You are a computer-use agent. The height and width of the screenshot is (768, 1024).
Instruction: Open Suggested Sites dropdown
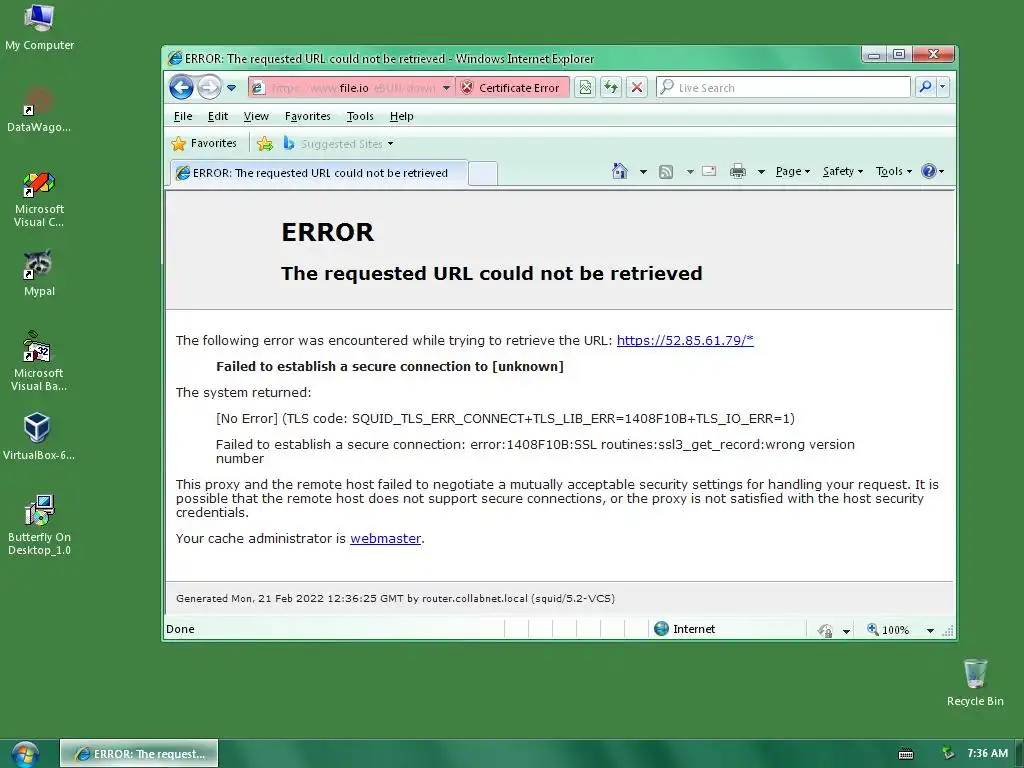pos(338,144)
